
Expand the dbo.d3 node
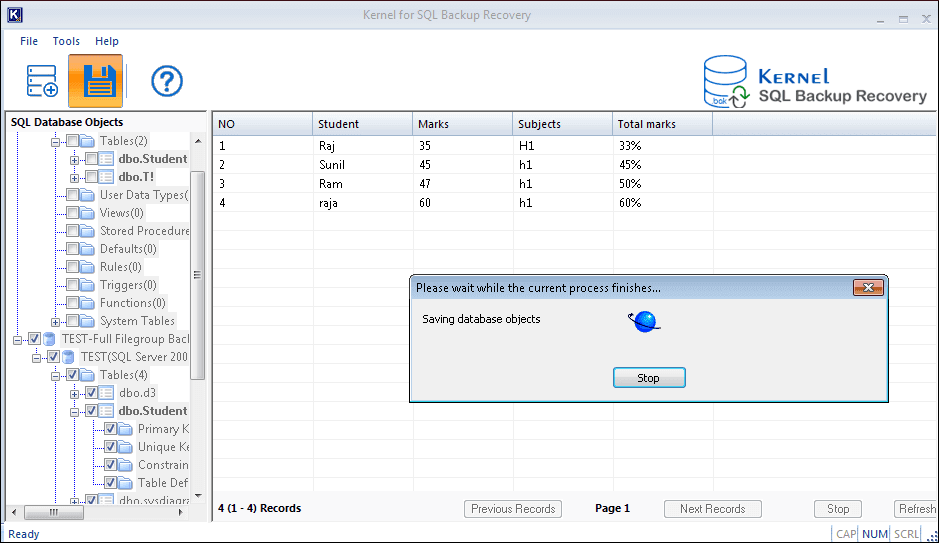(x=74, y=394)
